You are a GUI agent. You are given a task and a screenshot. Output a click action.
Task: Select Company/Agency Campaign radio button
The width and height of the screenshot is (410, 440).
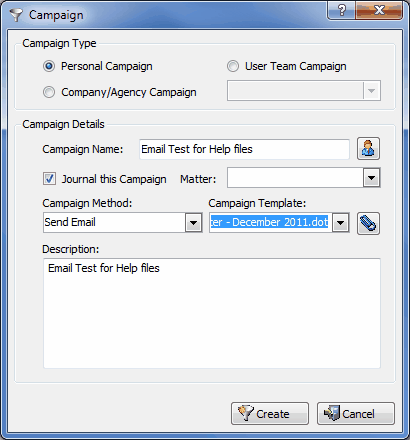pyautogui.click(x=49, y=92)
